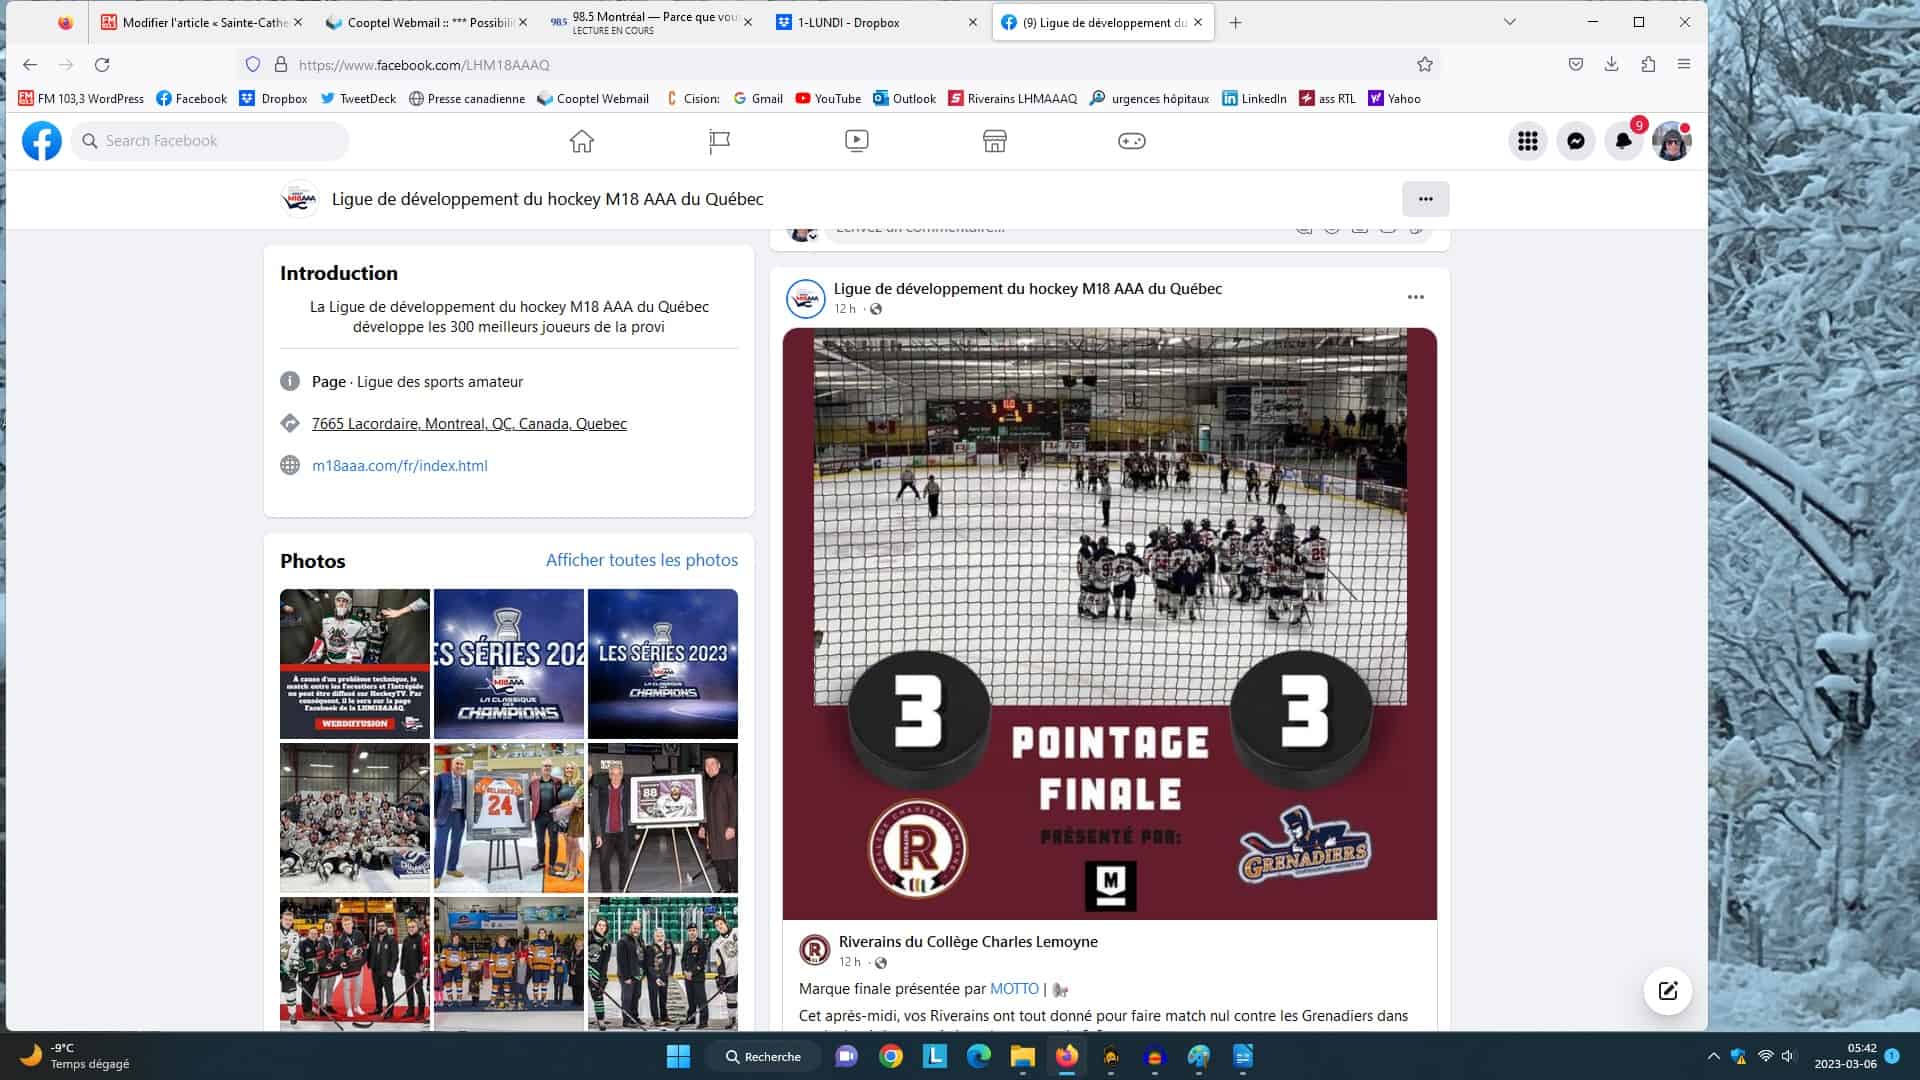The image size is (1920, 1080).
Task: Expand Firefox list all tabs chevron
Action: pyautogui.click(x=1509, y=22)
